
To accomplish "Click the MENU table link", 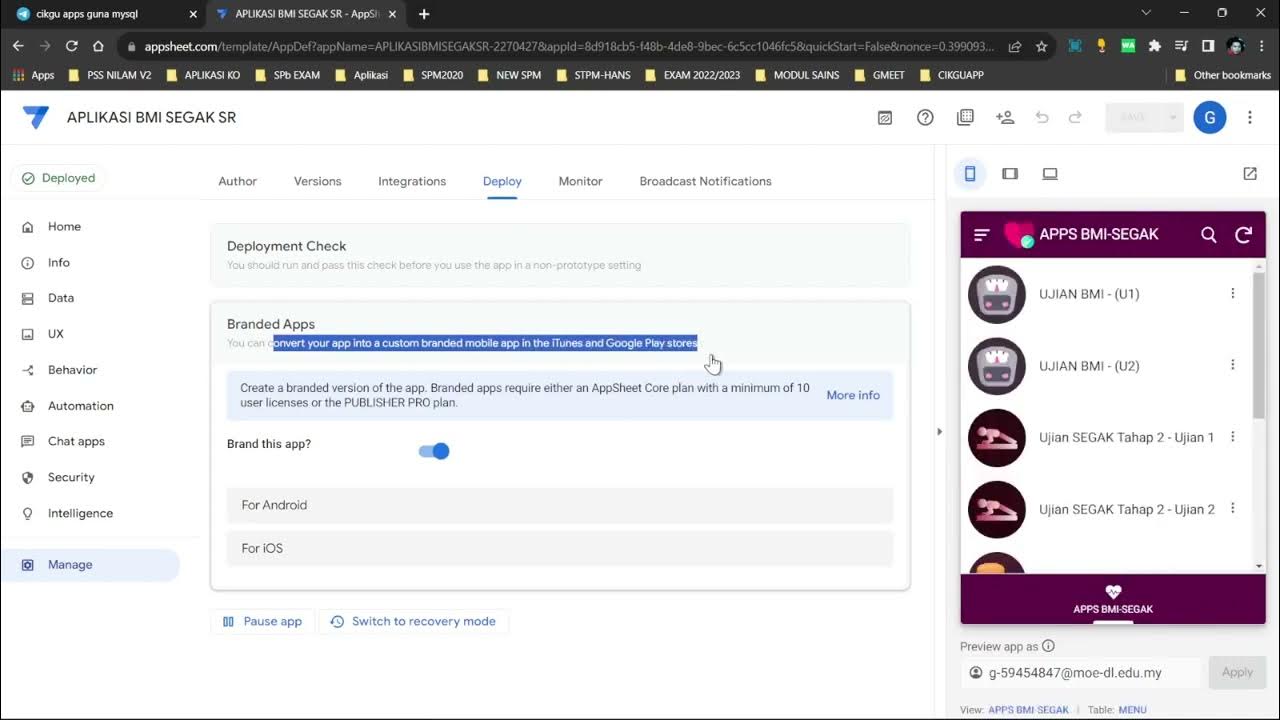I will click(x=1132, y=710).
